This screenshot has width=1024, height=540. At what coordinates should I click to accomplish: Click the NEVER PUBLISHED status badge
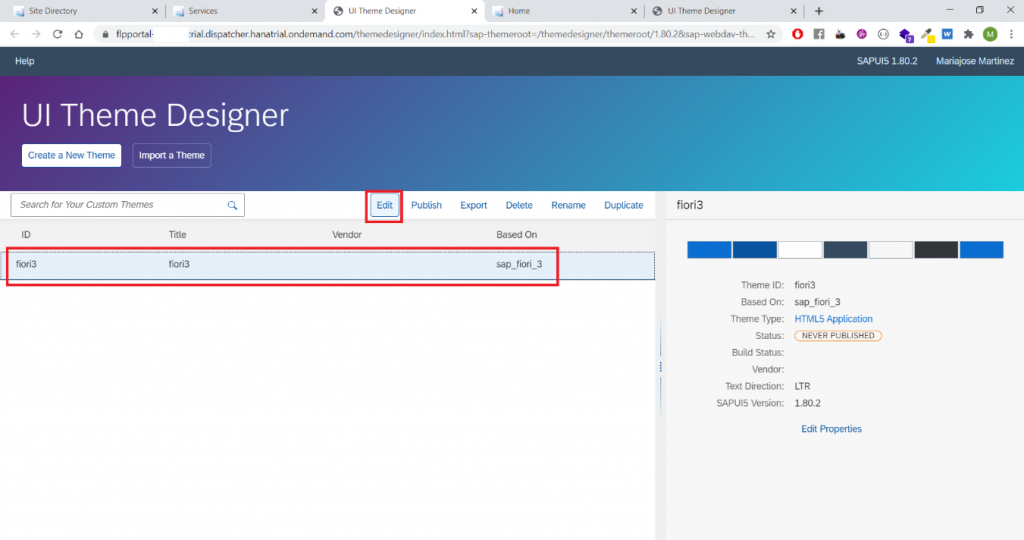coord(838,336)
